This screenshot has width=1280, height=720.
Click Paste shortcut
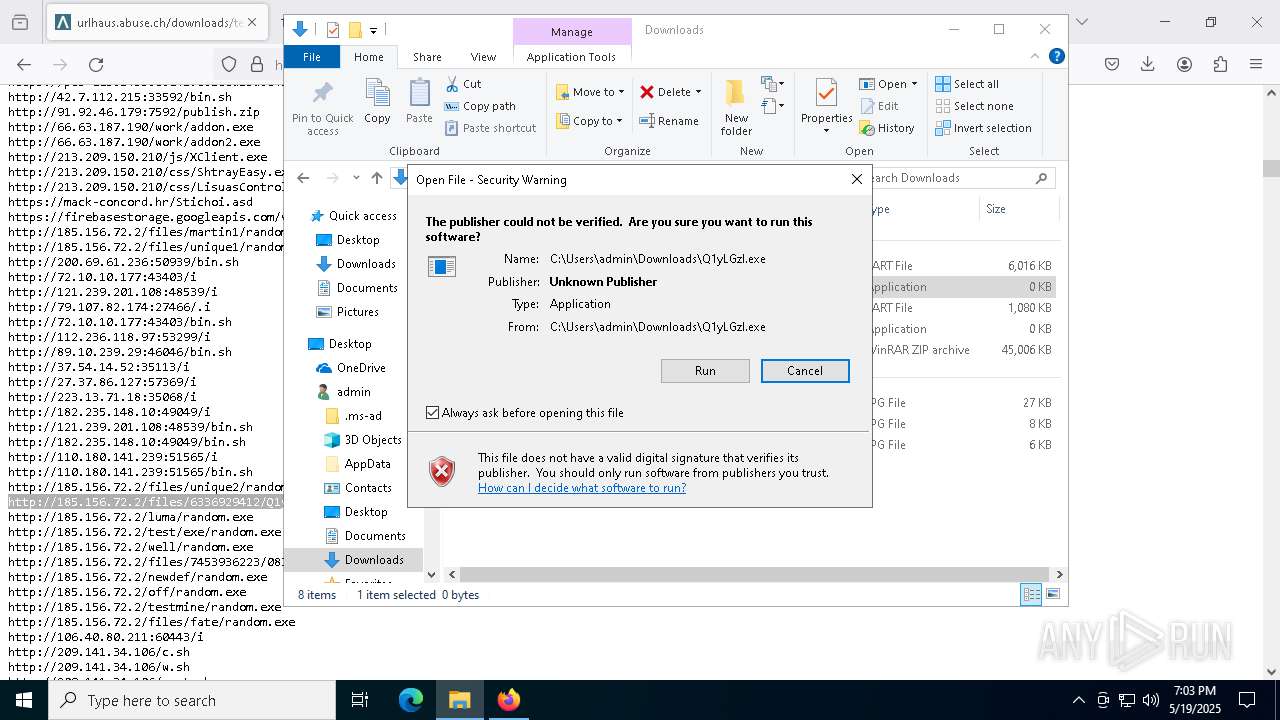(490, 128)
